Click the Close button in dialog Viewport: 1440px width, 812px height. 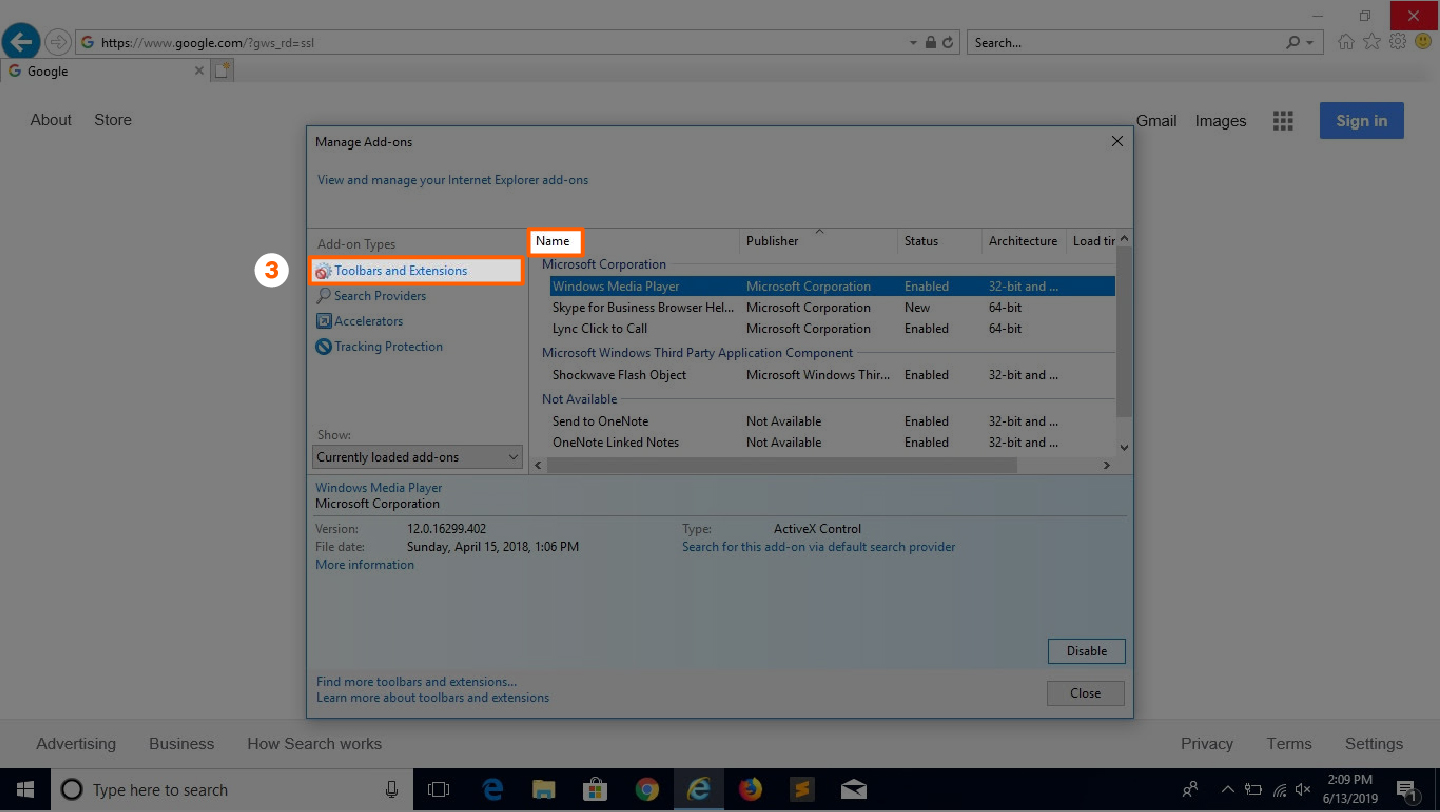[x=1085, y=693]
